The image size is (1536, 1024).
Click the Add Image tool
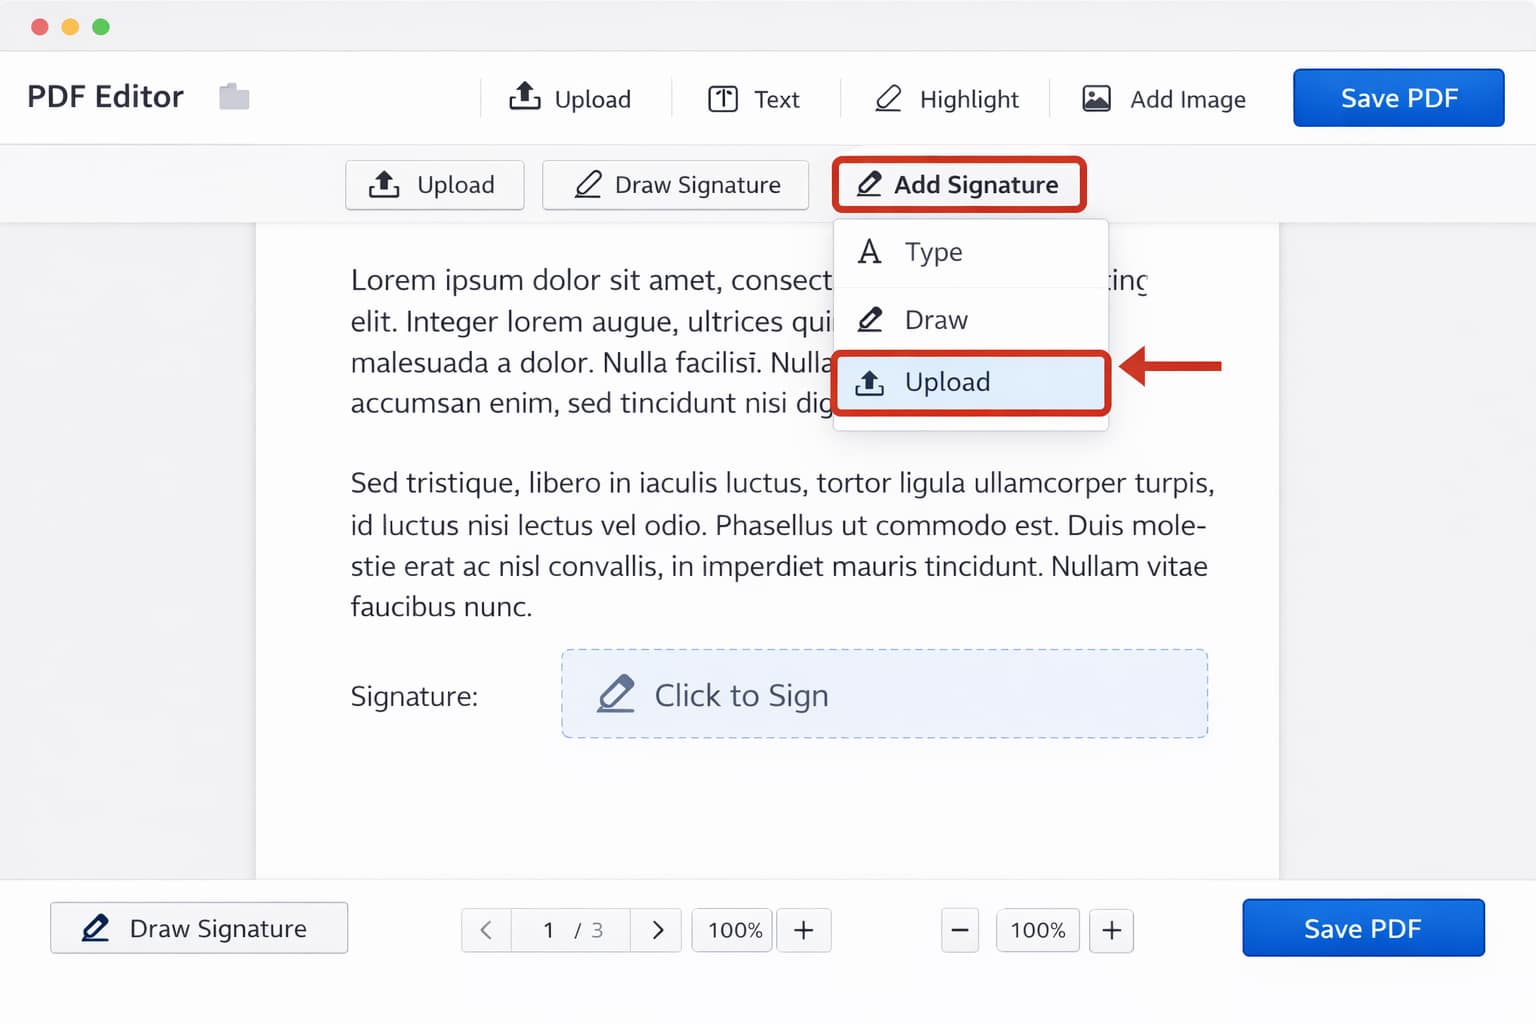1164,99
